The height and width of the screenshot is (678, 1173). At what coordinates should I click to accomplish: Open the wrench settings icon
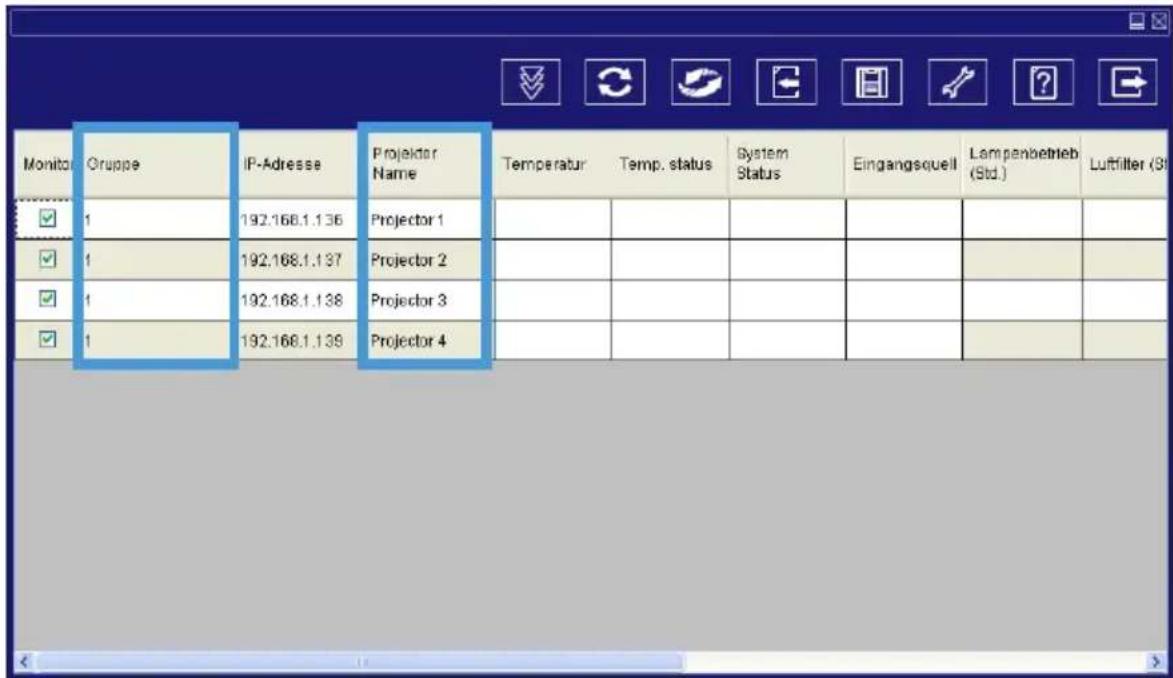(958, 82)
